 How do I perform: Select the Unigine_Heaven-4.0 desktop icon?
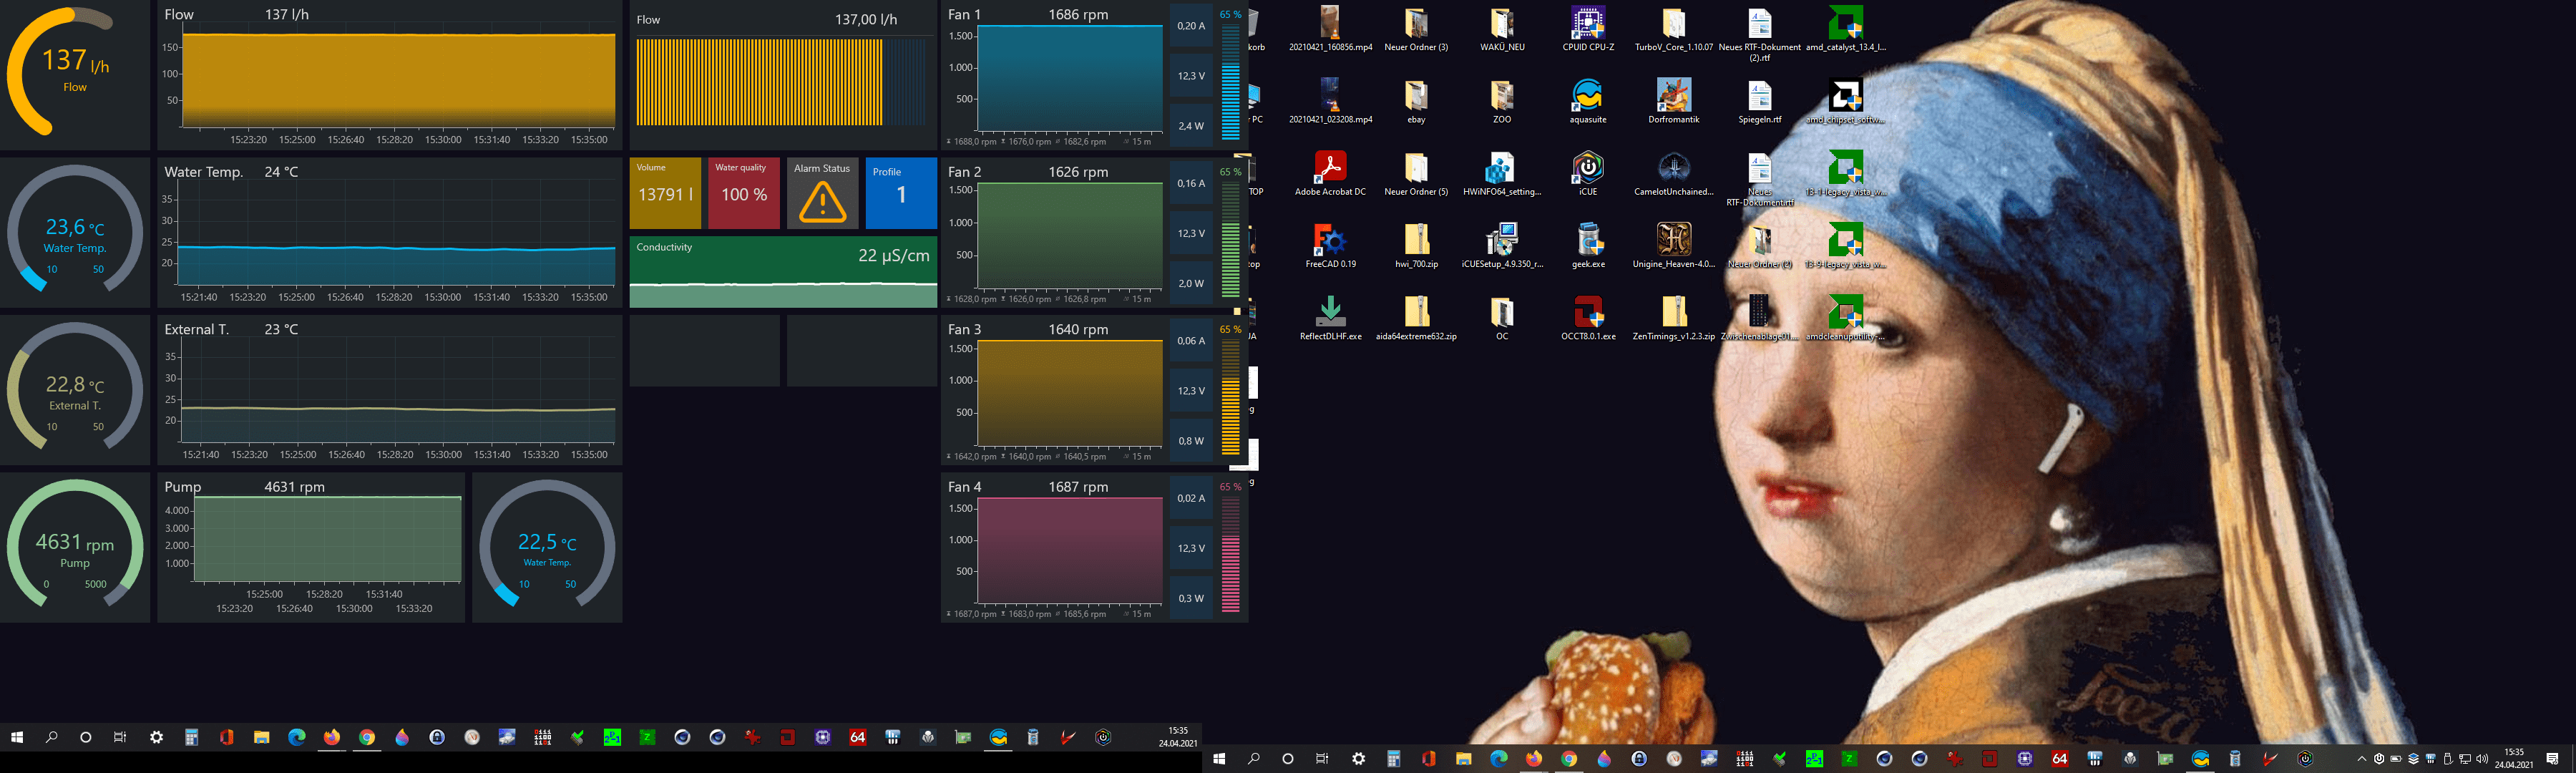click(x=1674, y=246)
